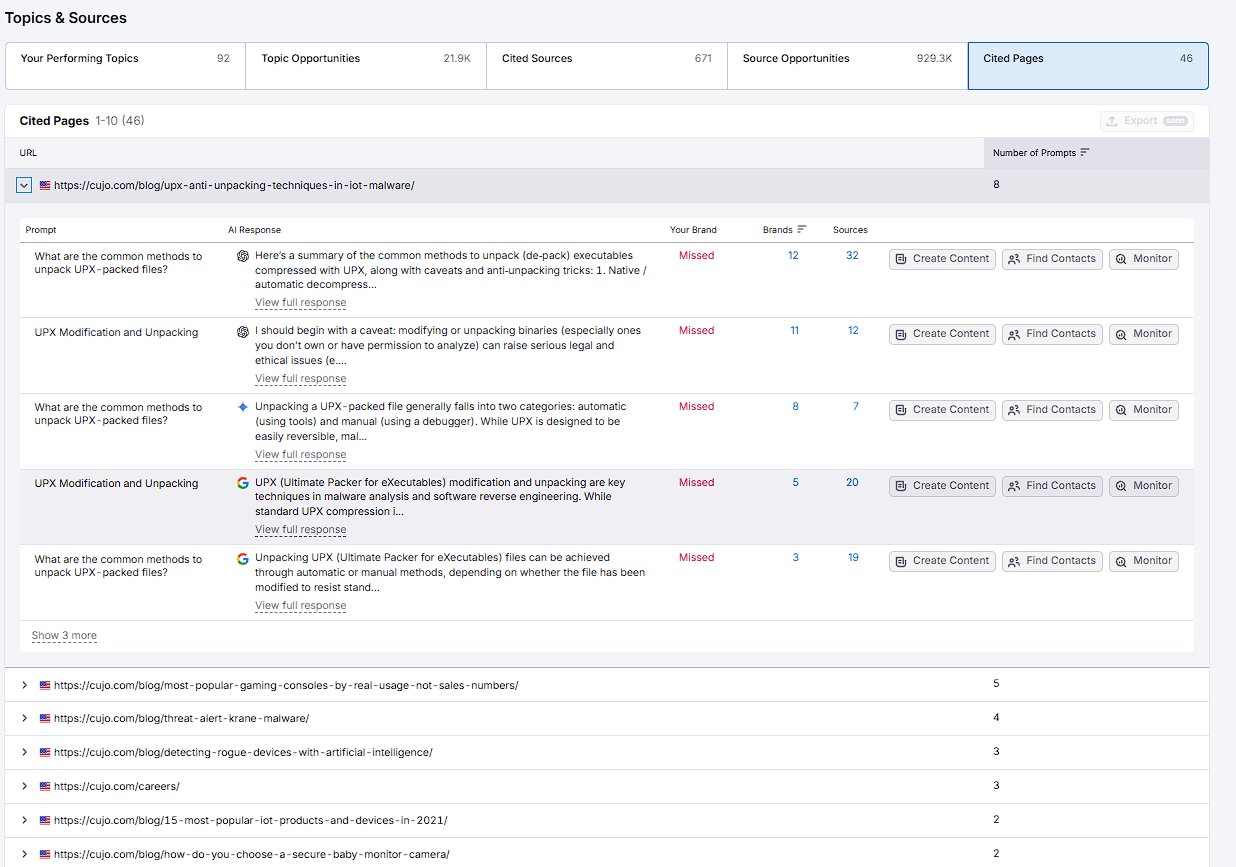Screen dimensions: 1236x867
Task: Switch to the Your Performing Topics tab
Action: click(125, 66)
